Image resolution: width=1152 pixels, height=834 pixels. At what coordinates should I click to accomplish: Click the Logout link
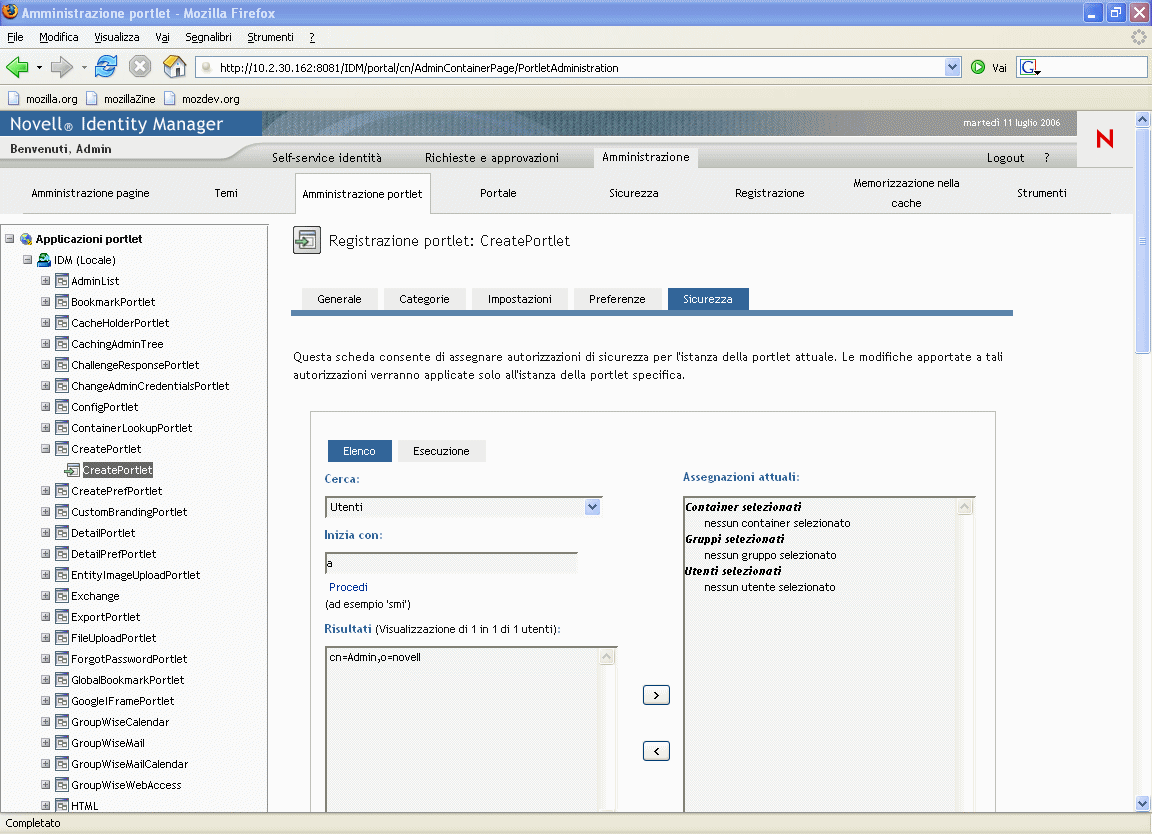(x=1005, y=158)
